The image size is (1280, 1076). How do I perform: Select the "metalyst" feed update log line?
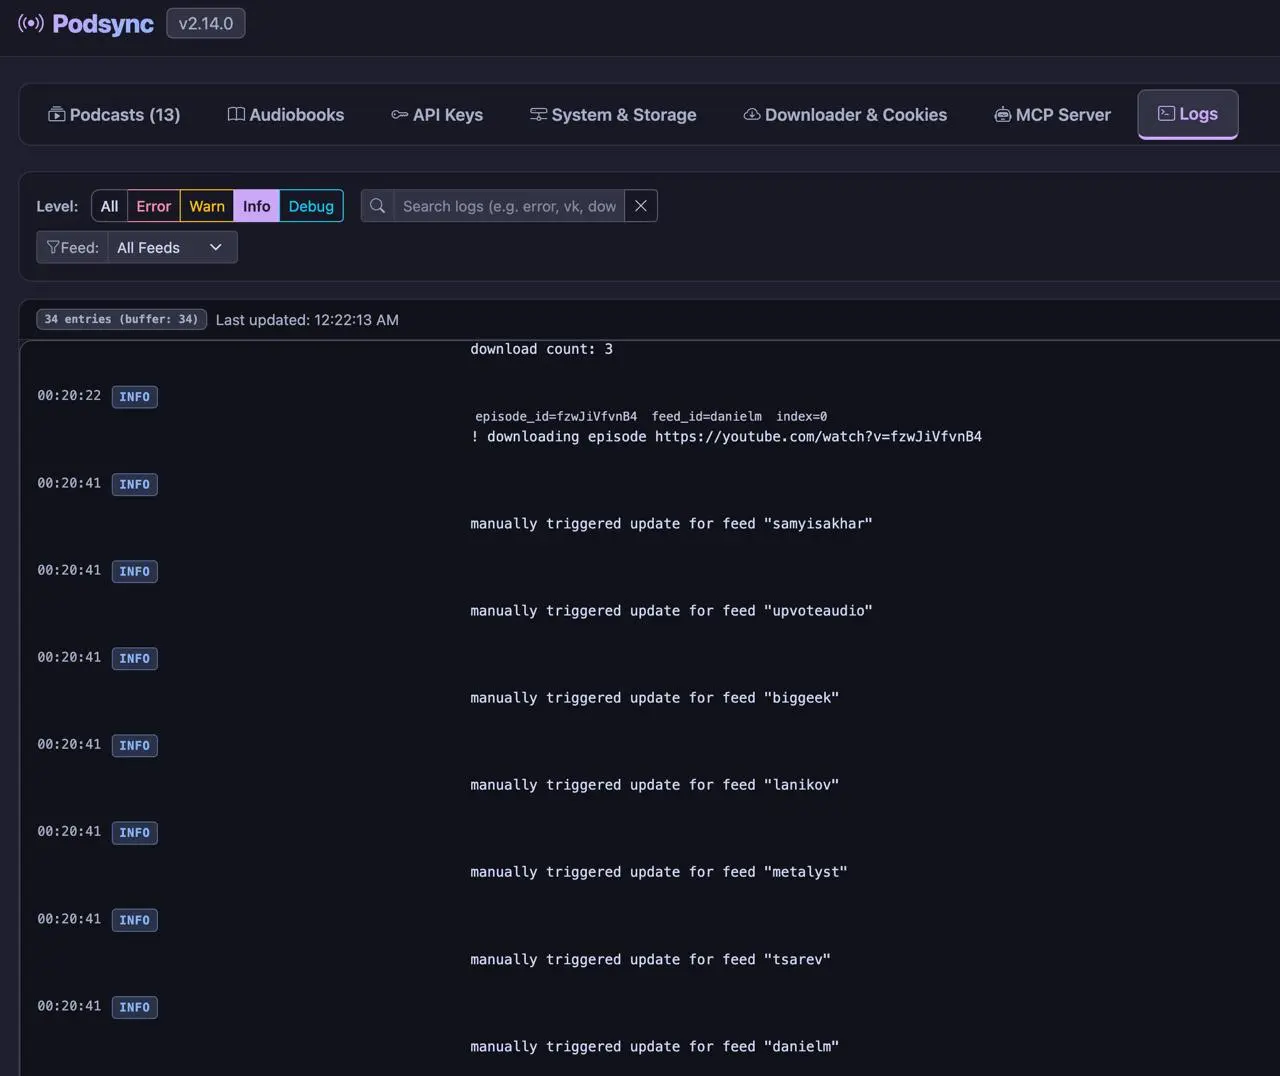click(x=659, y=871)
